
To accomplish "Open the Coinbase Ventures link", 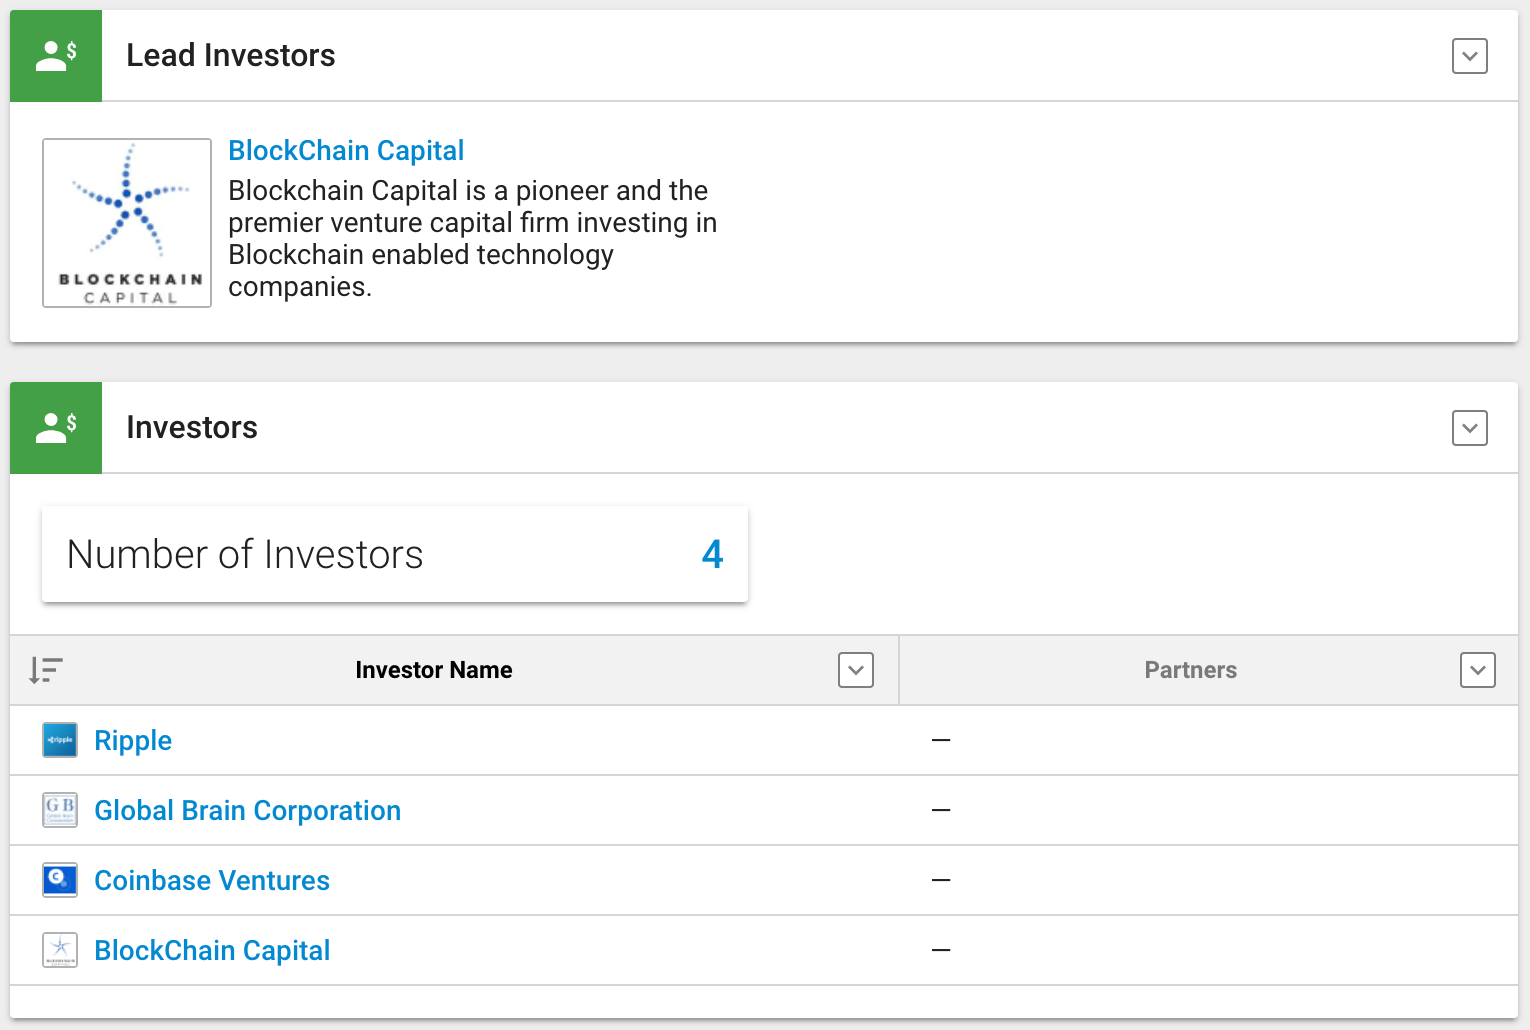I will pyautogui.click(x=212, y=880).
